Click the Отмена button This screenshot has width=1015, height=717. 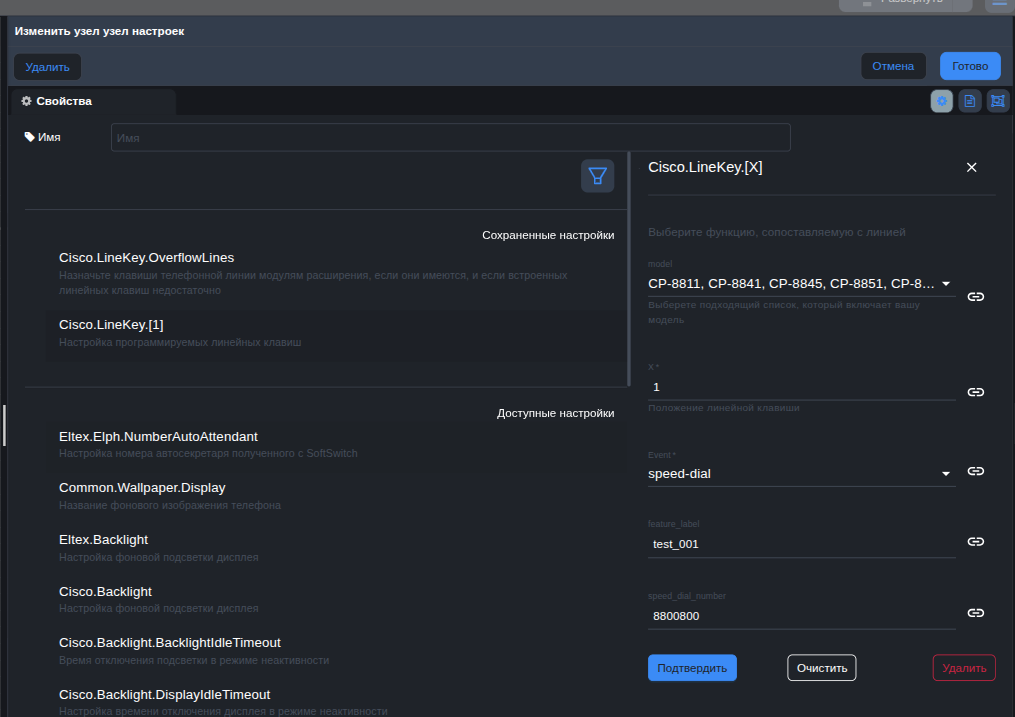[893, 66]
